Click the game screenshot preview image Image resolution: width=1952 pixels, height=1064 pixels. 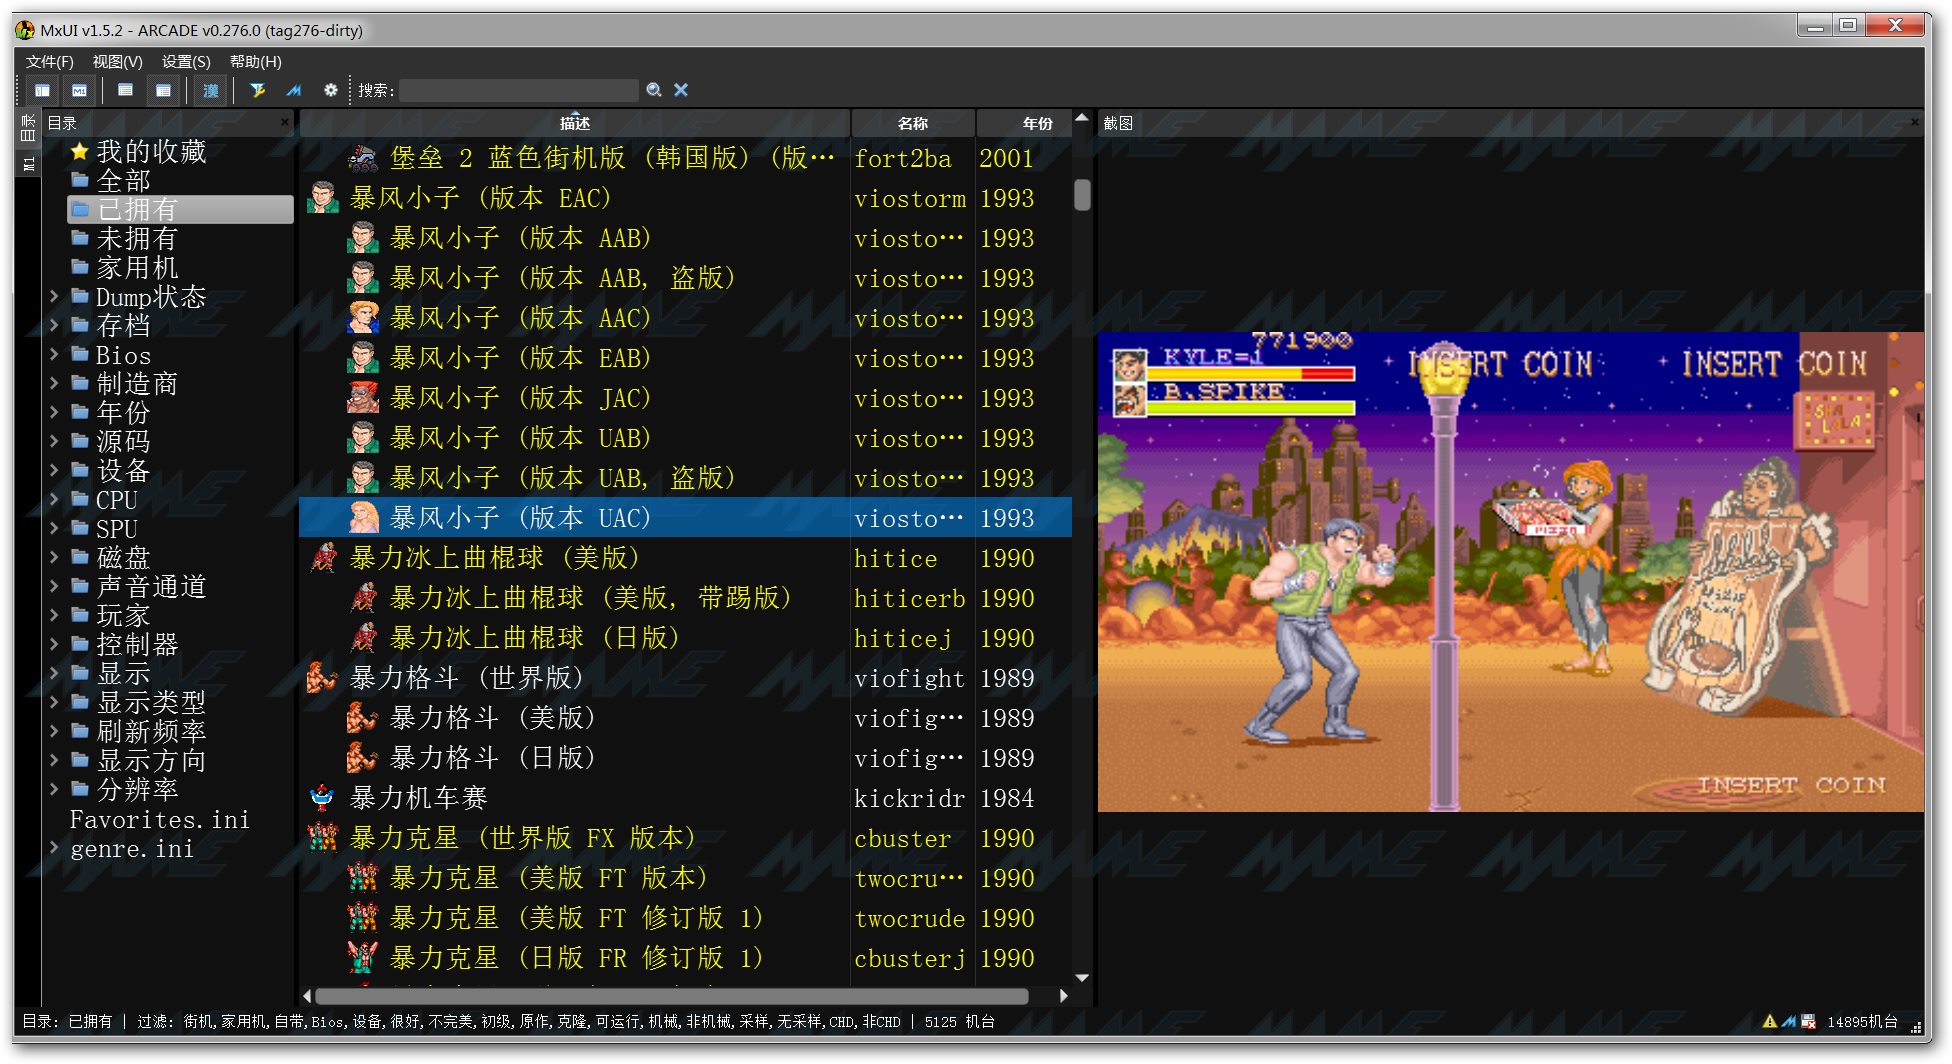coord(1510,572)
